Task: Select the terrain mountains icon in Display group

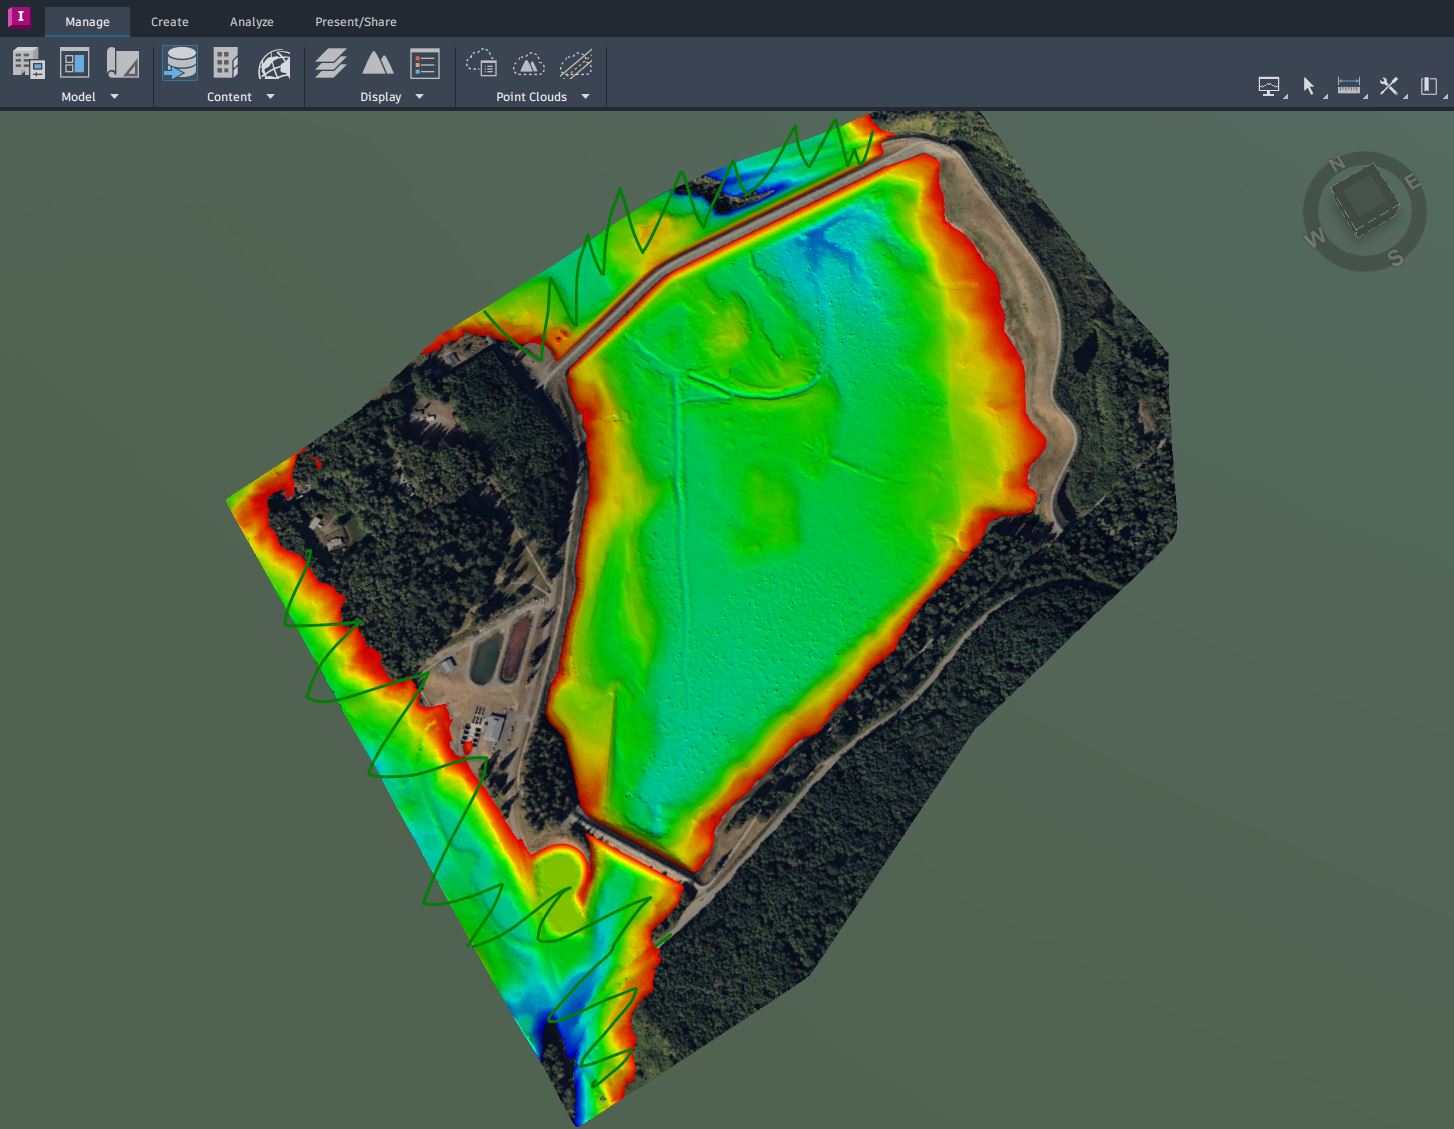Action: click(x=378, y=62)
